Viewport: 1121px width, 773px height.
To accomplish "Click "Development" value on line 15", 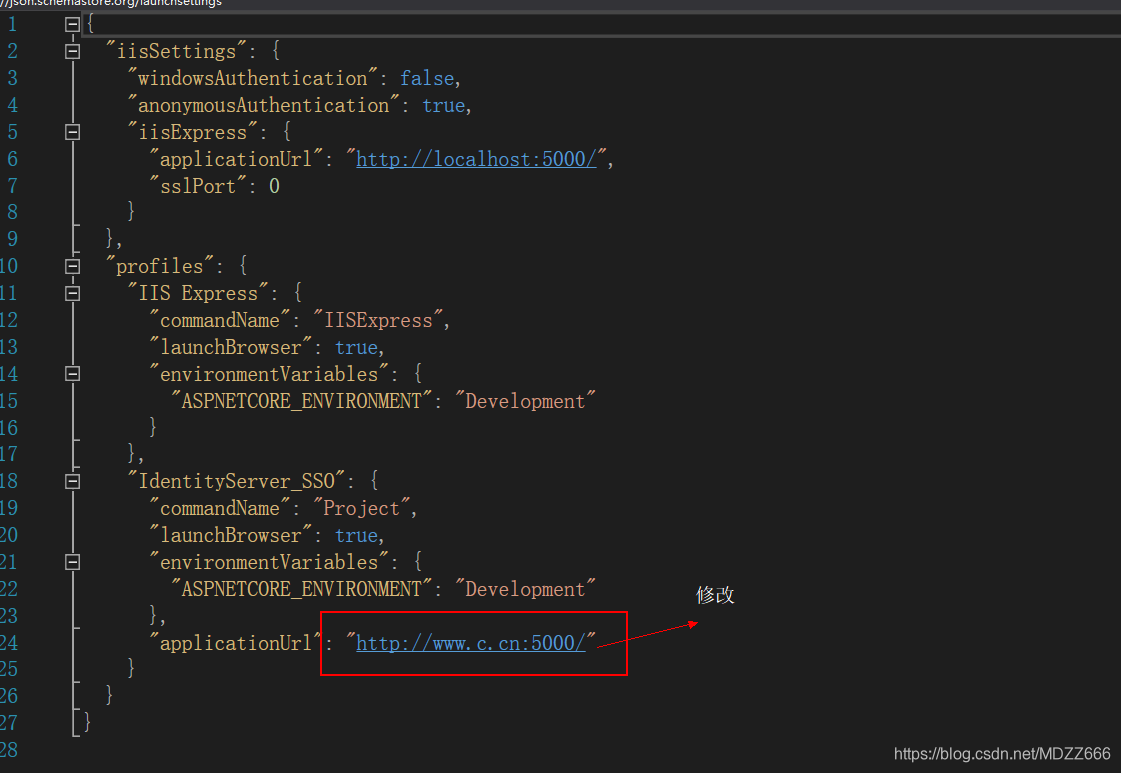I will pyautogui.click(x=525, y=400).
